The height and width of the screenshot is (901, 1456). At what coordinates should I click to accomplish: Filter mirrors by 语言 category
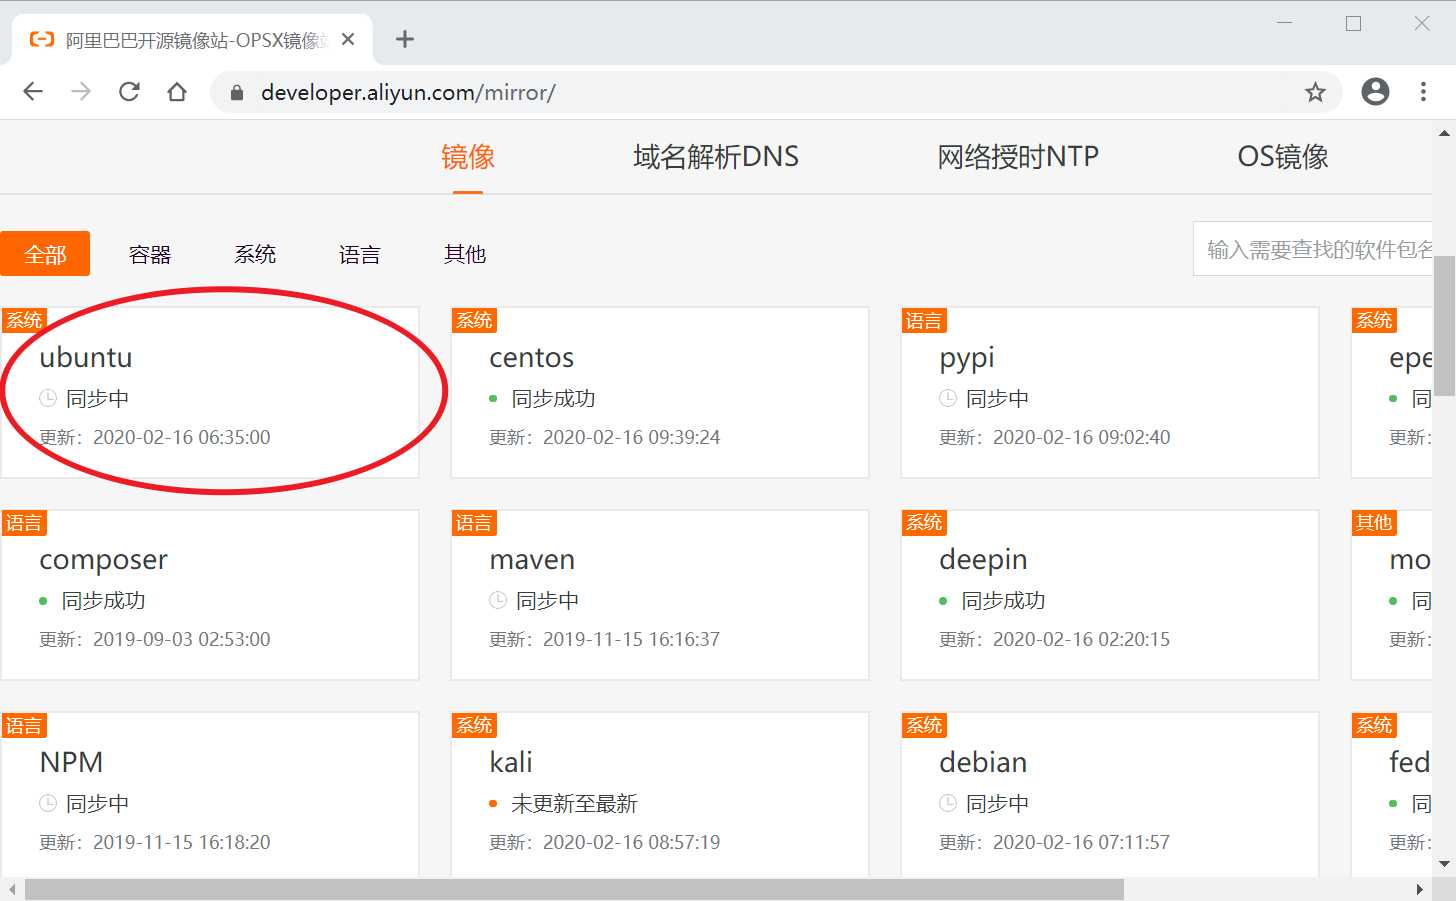pyautogui.click(x=360, y=254)
